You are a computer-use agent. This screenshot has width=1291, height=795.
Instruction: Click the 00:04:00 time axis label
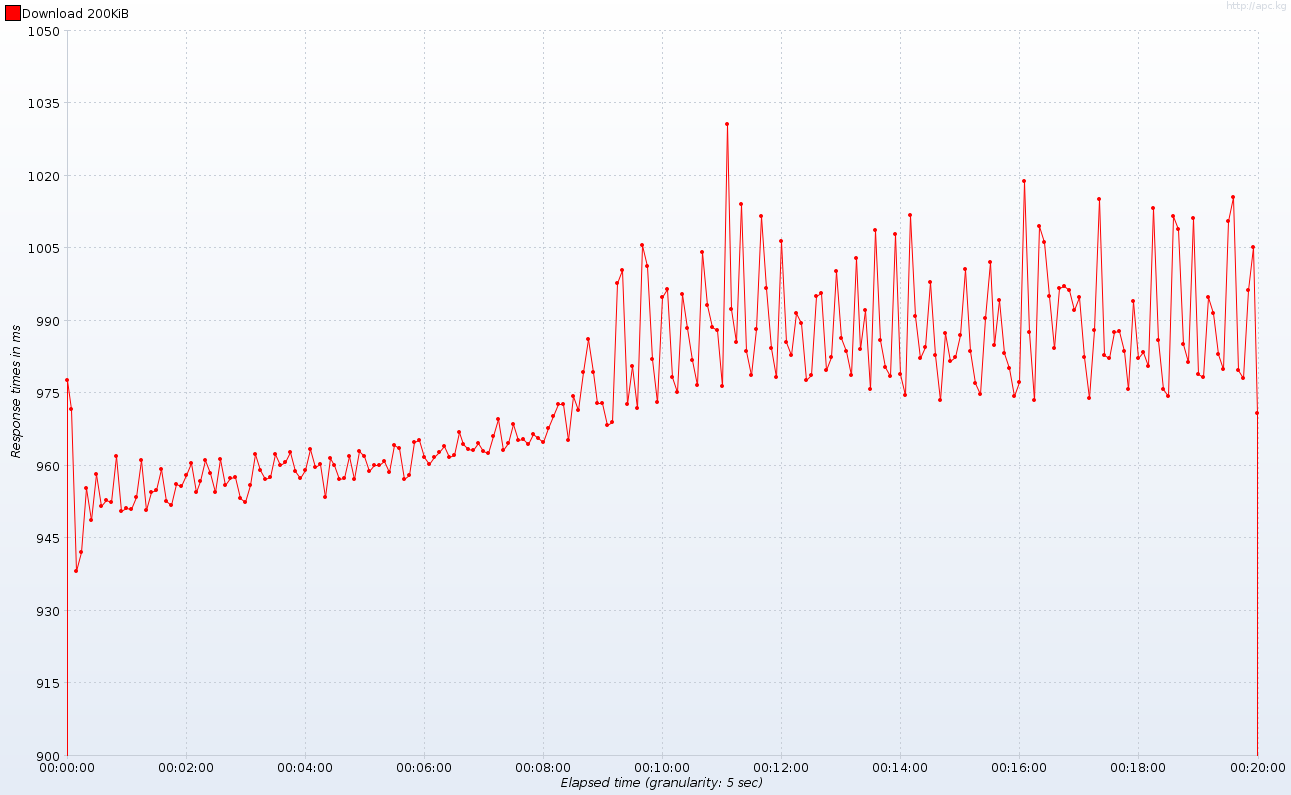point(305,768)
